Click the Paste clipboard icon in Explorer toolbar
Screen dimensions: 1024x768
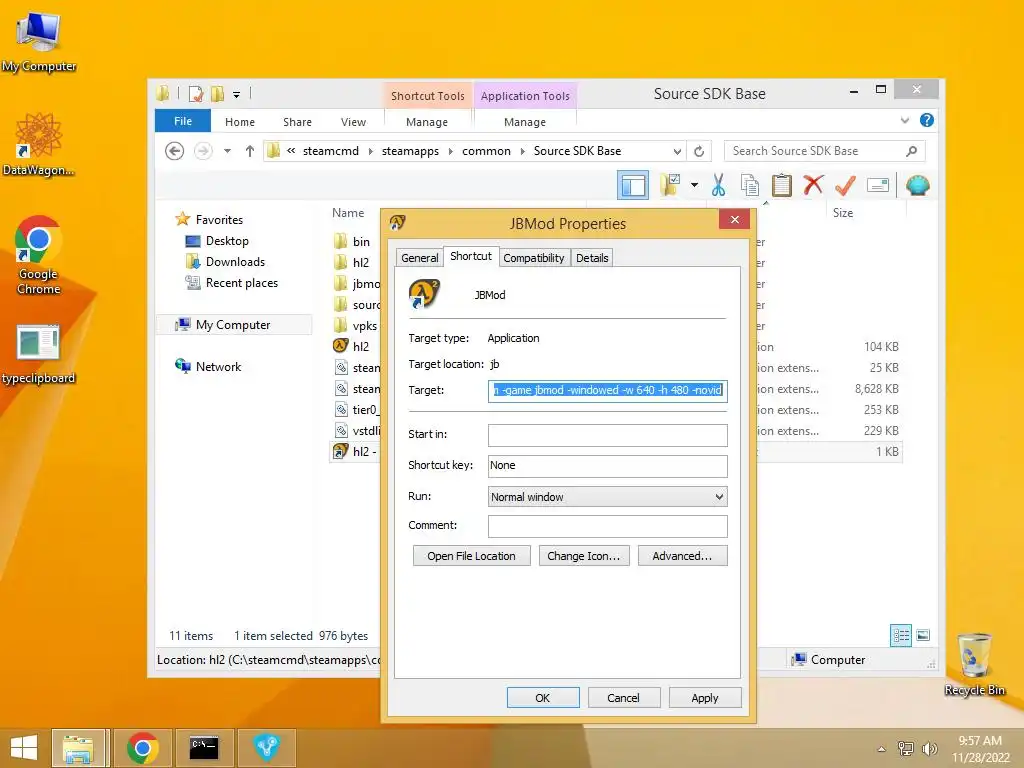[x=782, y=185]
